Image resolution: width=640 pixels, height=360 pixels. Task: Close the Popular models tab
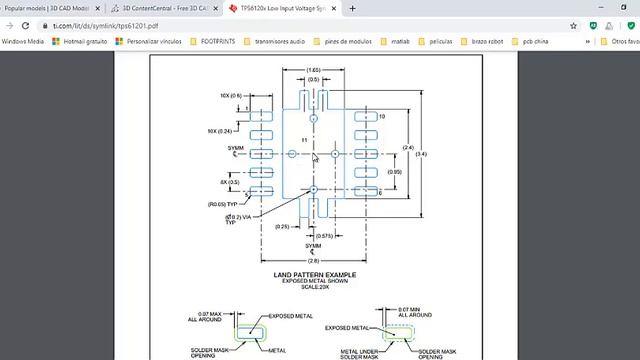(98, 8)
